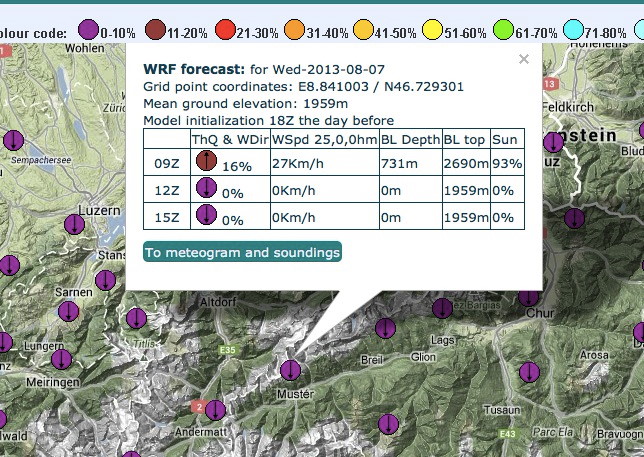Viewport: 644px width, 457px height.
Task: Click the red route 2 road shield
Action: click(x=199, y=407)
